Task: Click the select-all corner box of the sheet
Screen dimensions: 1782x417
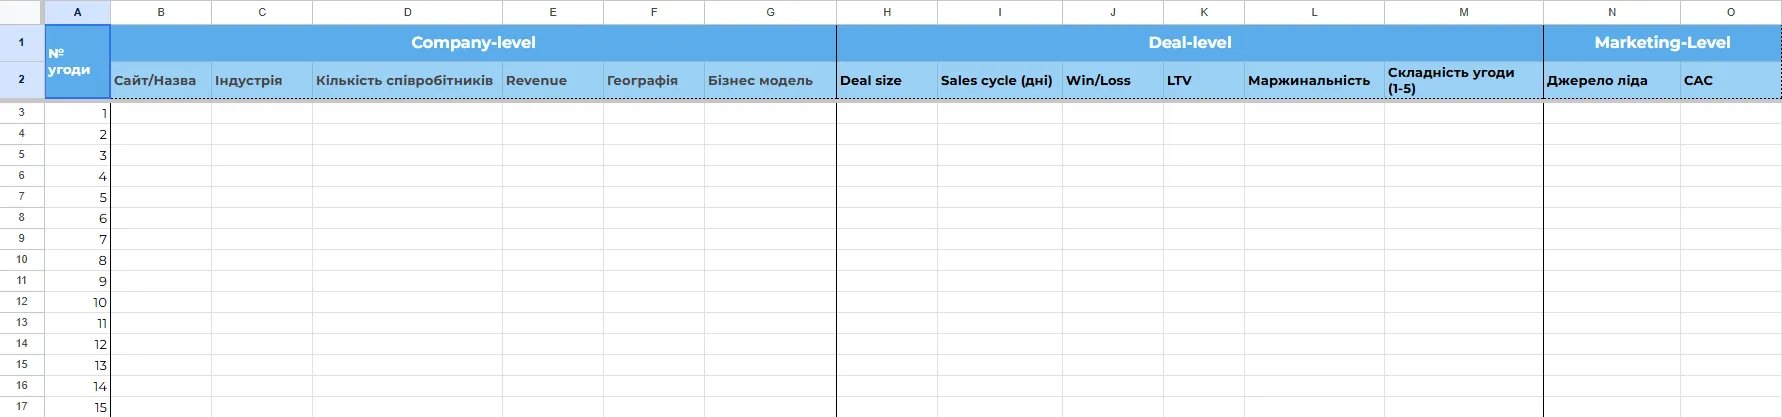Action: [21, 12]
